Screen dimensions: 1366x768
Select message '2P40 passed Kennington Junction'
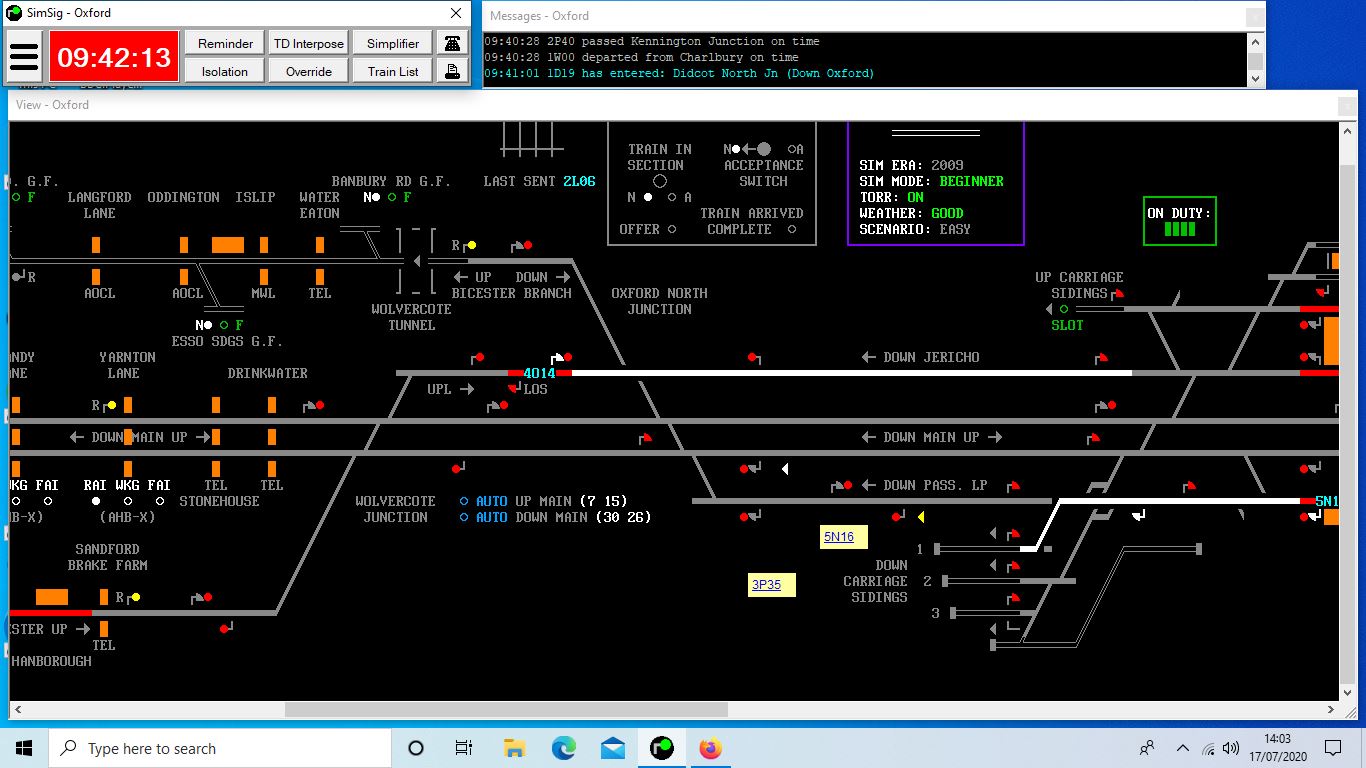pos(652,41)
